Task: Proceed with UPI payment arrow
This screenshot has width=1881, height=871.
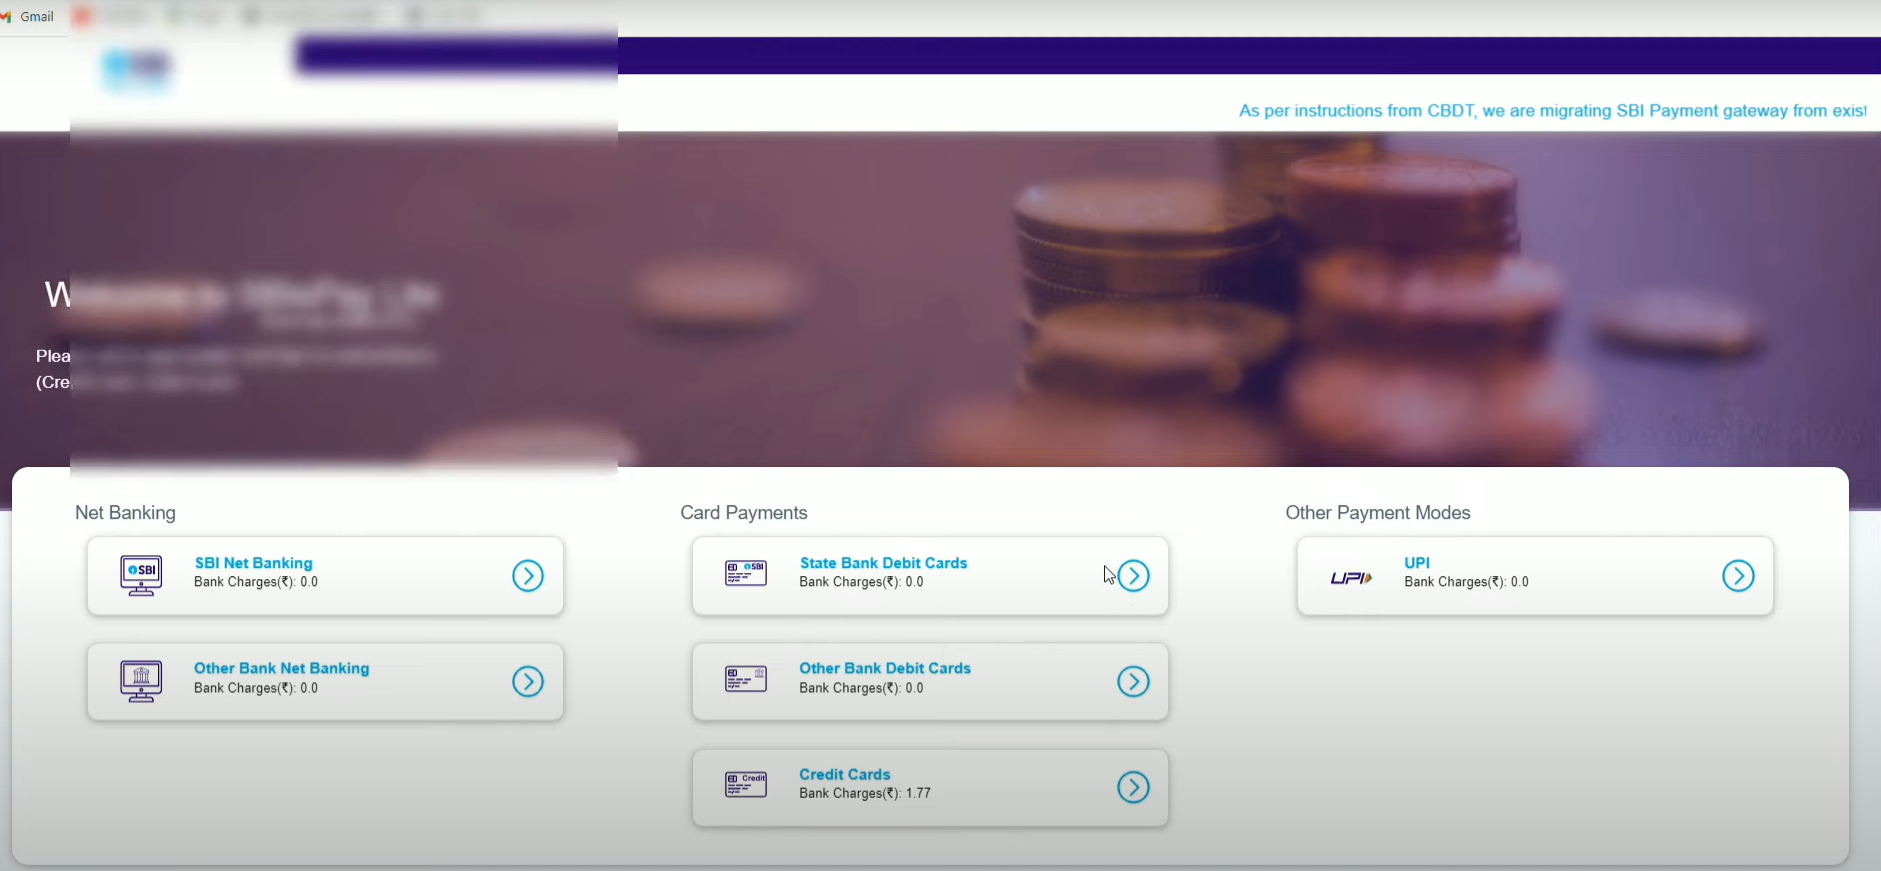Action: pyautogui.click(x=1738, y=576)
